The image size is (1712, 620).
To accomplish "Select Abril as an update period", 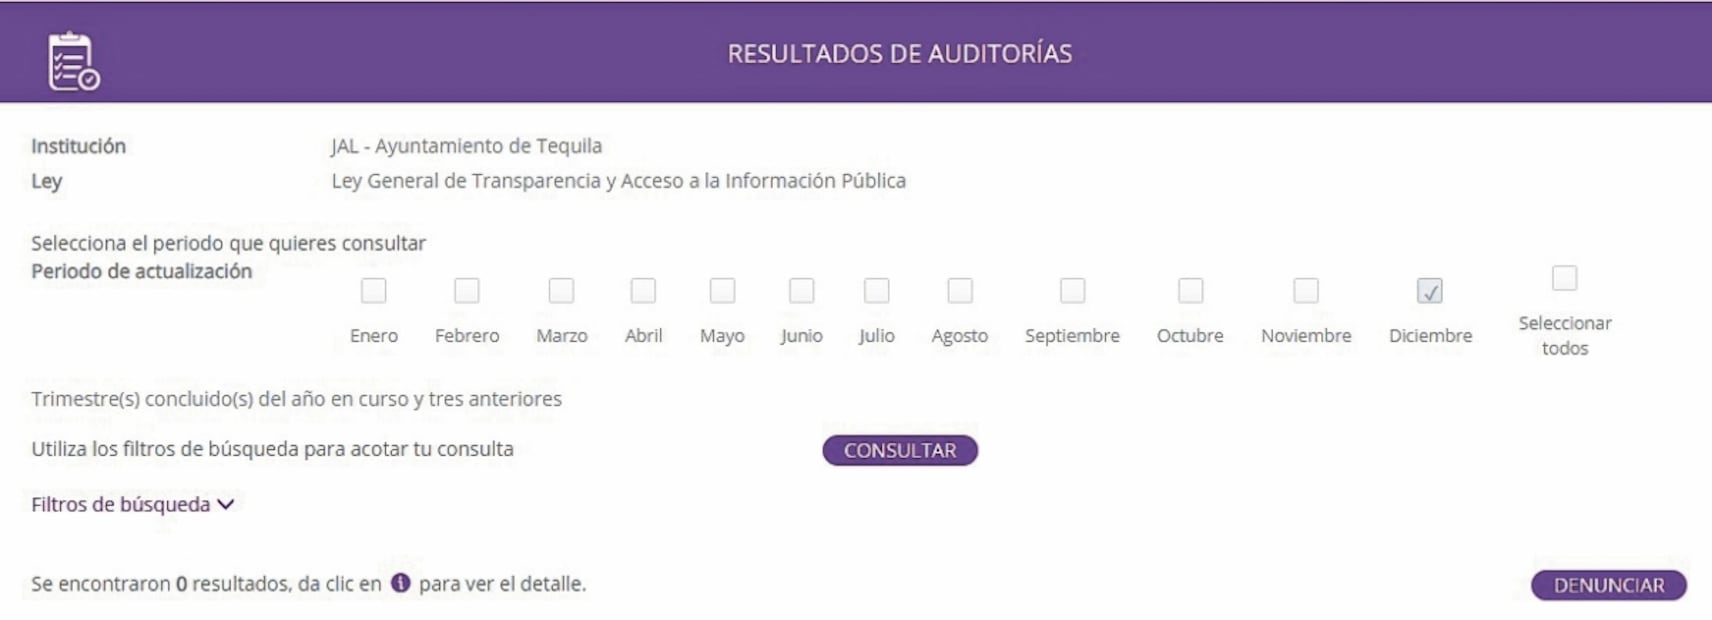I will click(x=645, y=291).
